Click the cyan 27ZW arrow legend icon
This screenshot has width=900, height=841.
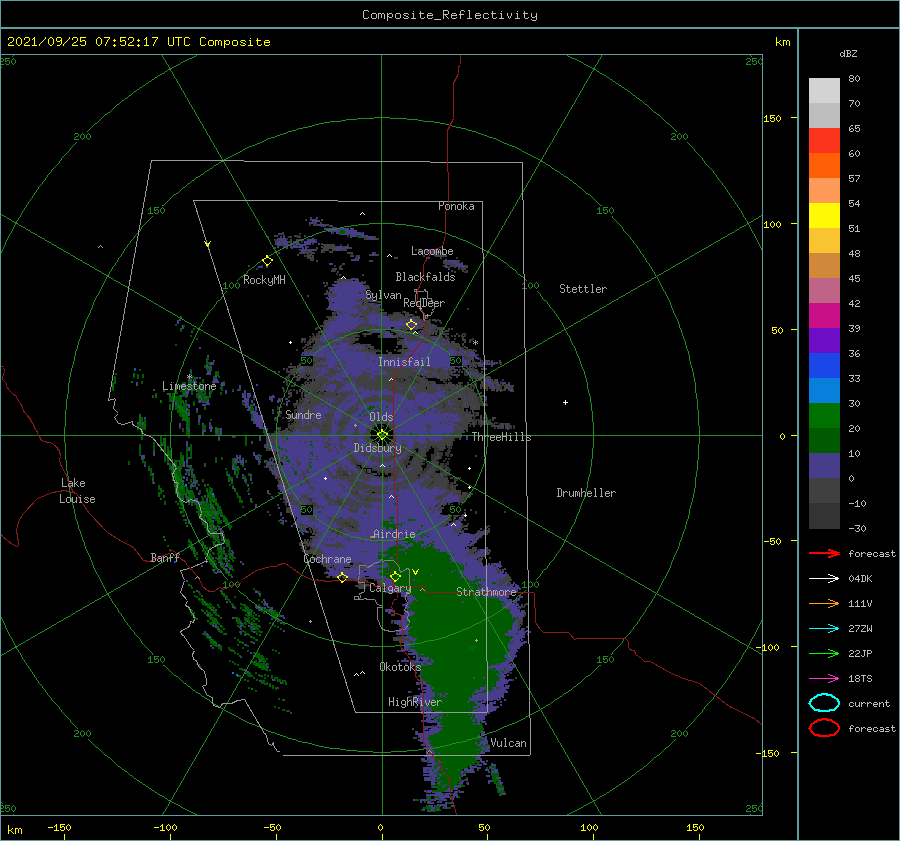[x=824, y=629]
